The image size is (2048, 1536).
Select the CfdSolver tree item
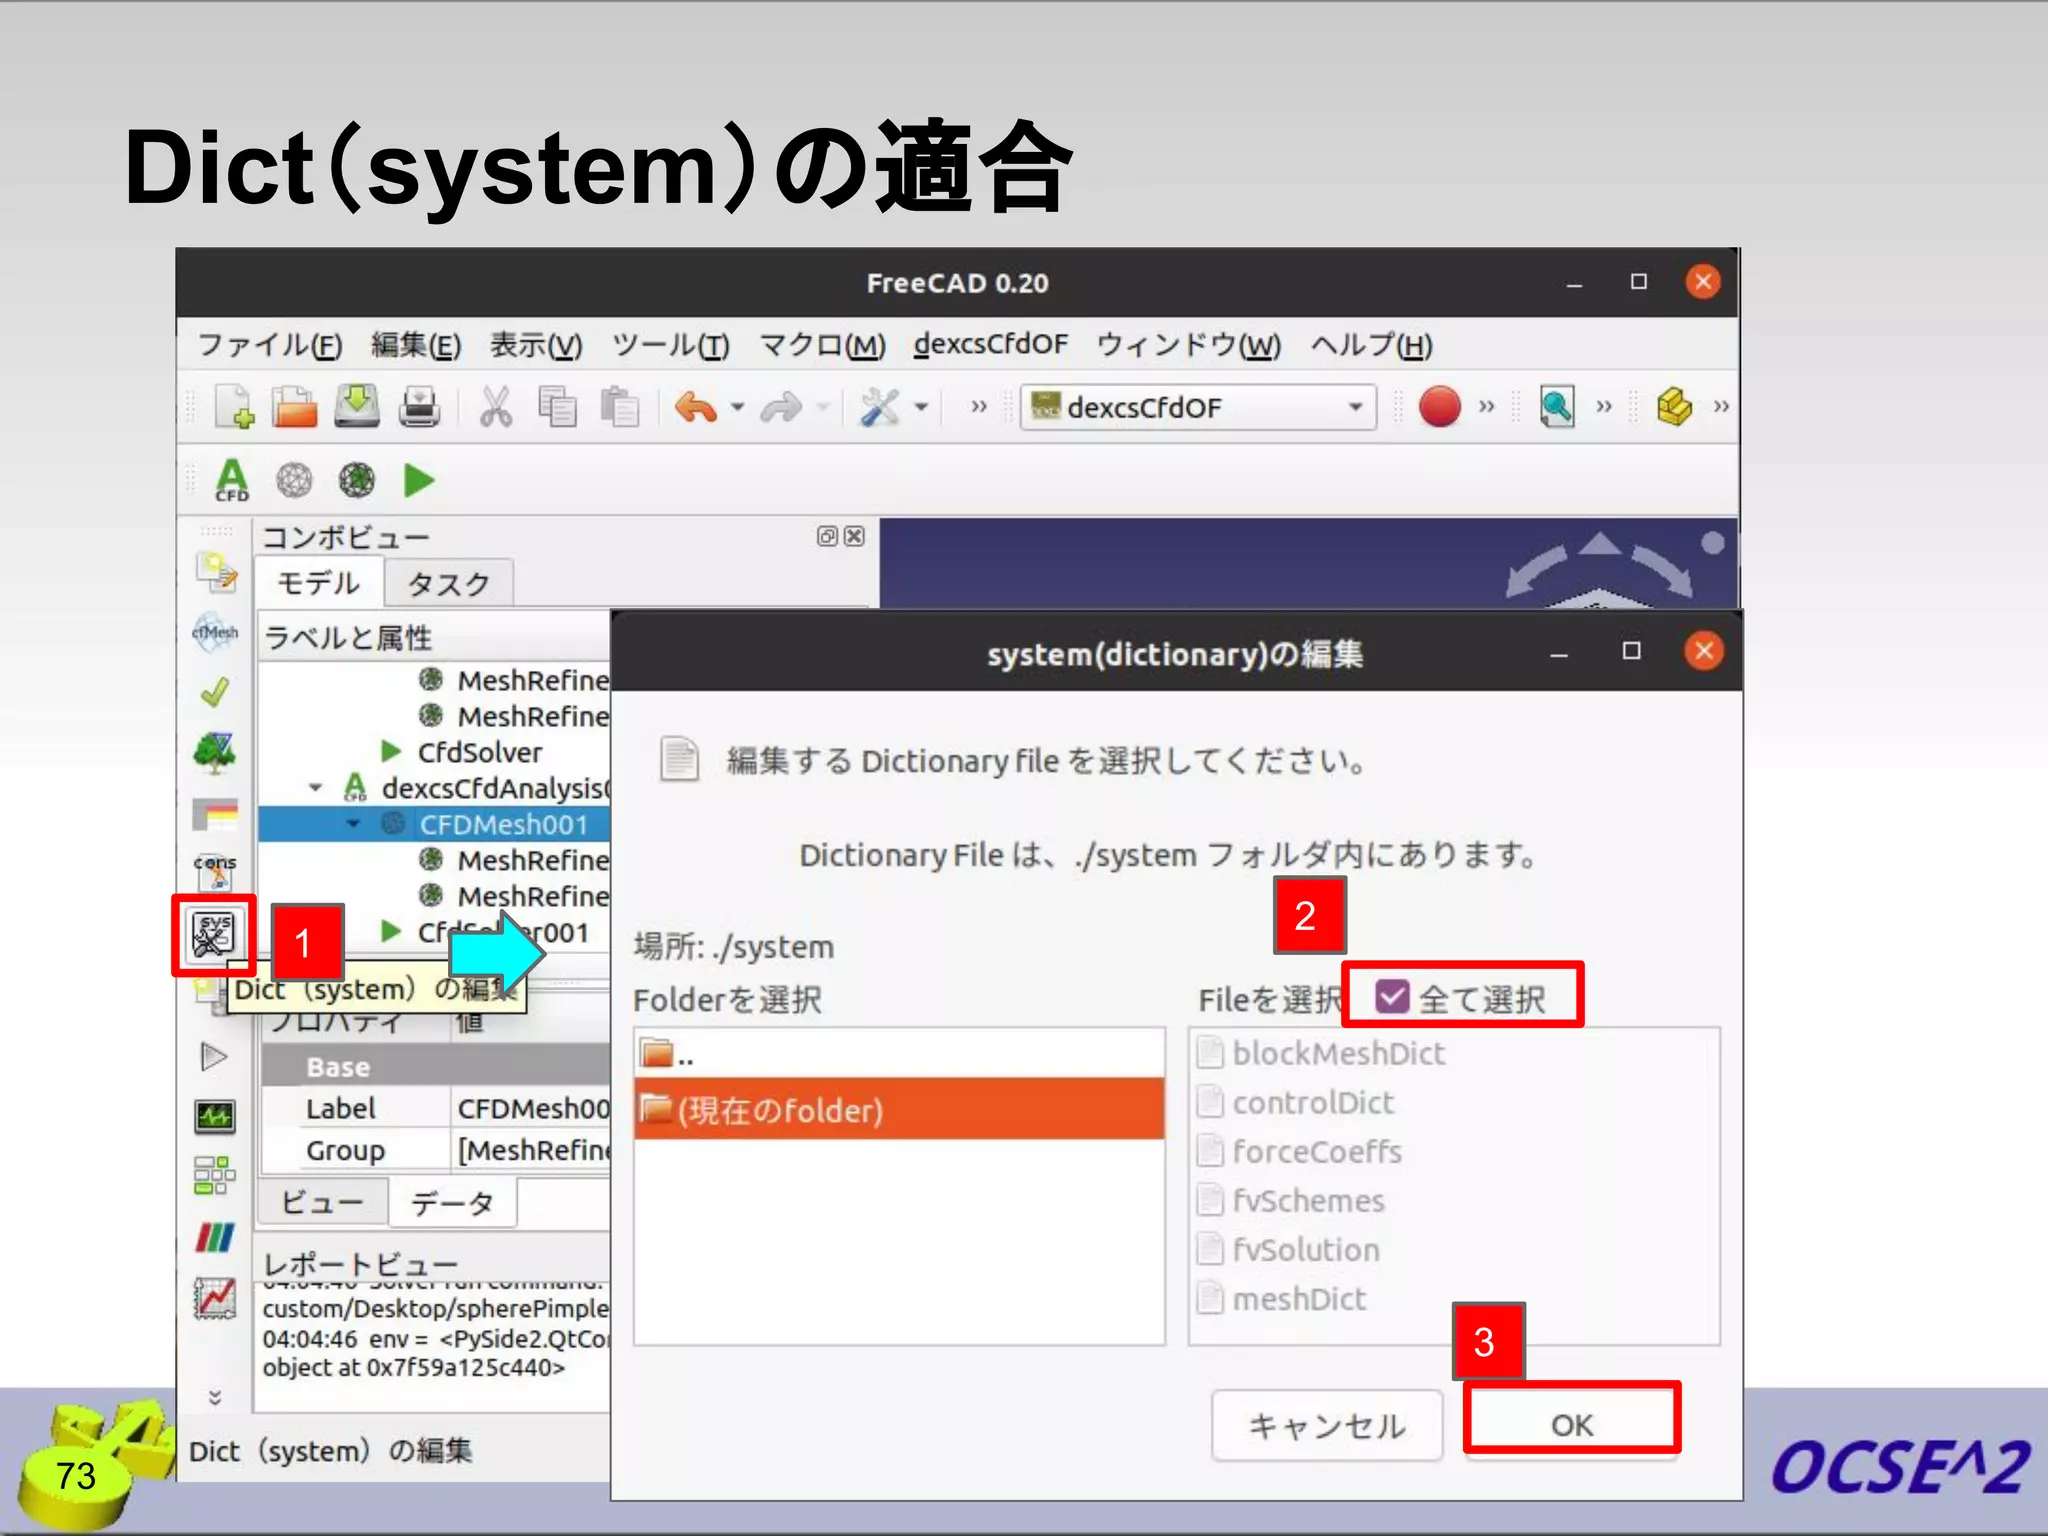pyautogui.click(x=479, y=752)
